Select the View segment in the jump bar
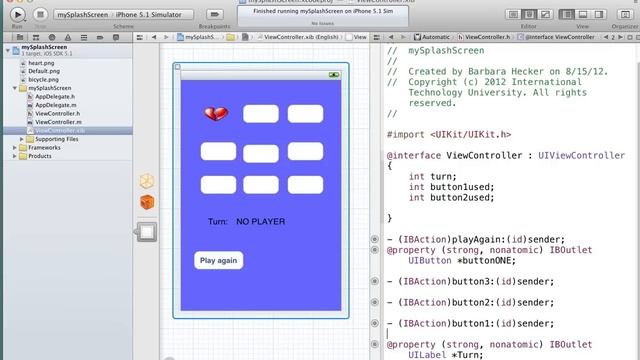Screen dimensions: 640x360 (356, 37)
